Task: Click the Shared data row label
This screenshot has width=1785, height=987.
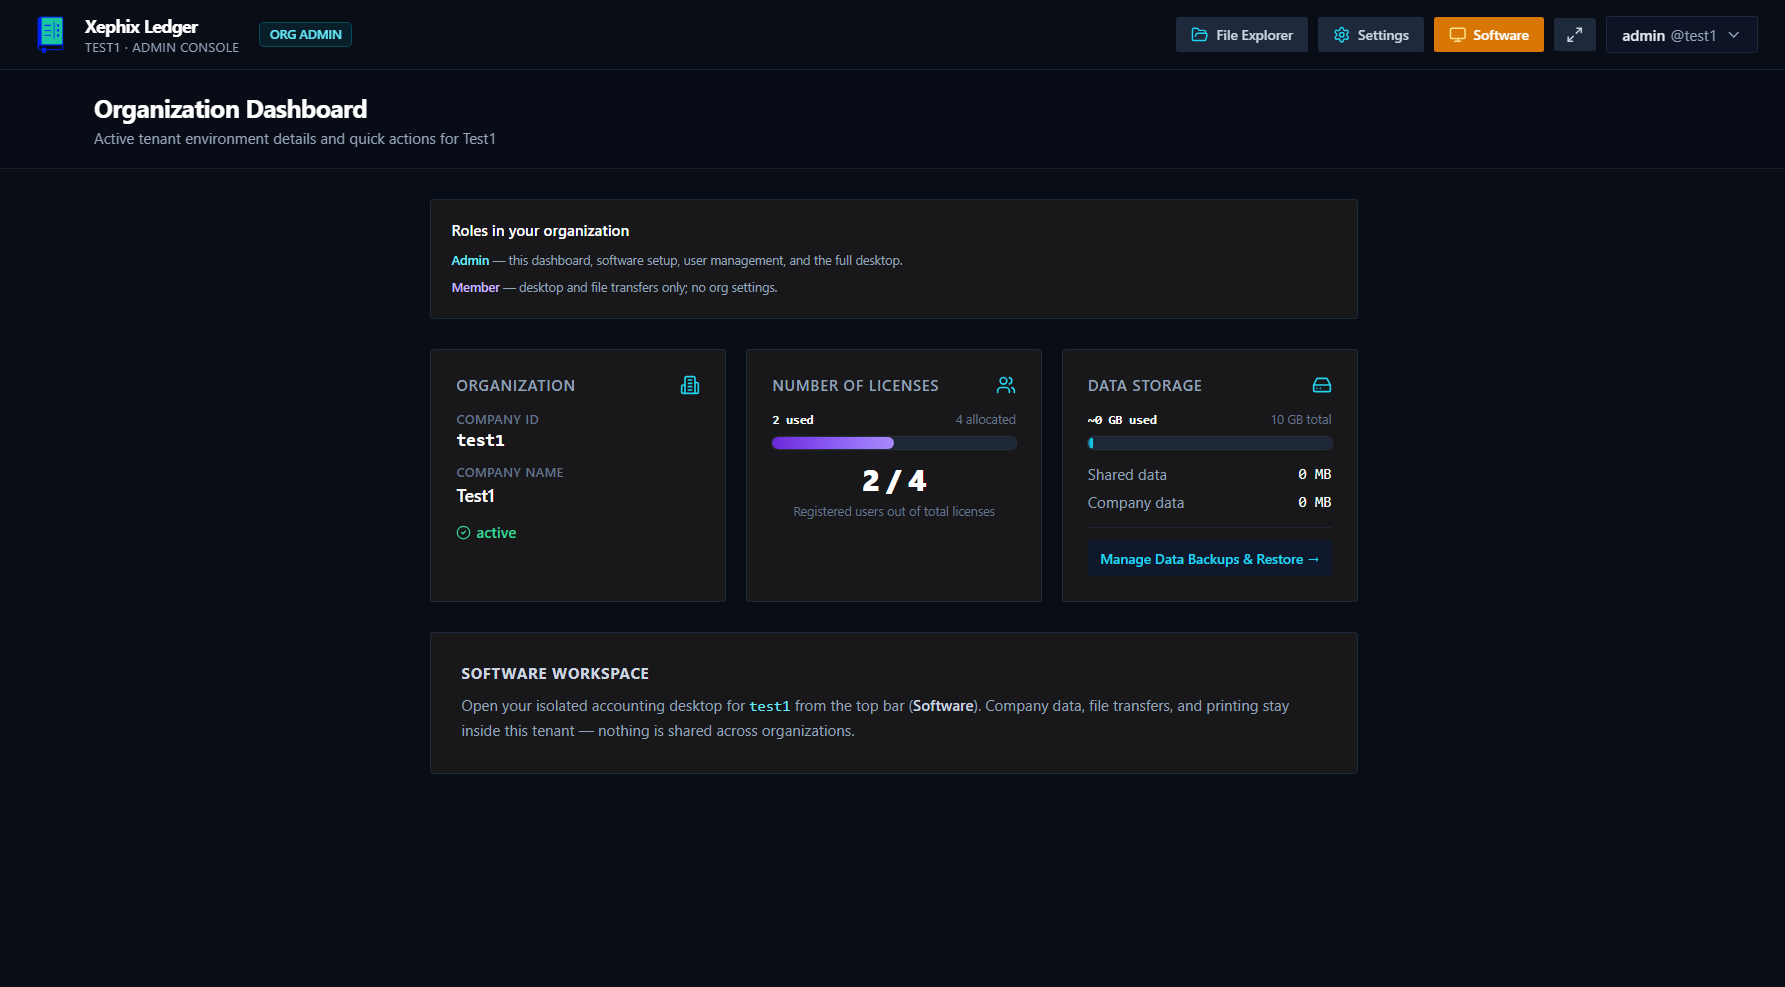Action: (x=1127, y=475)
